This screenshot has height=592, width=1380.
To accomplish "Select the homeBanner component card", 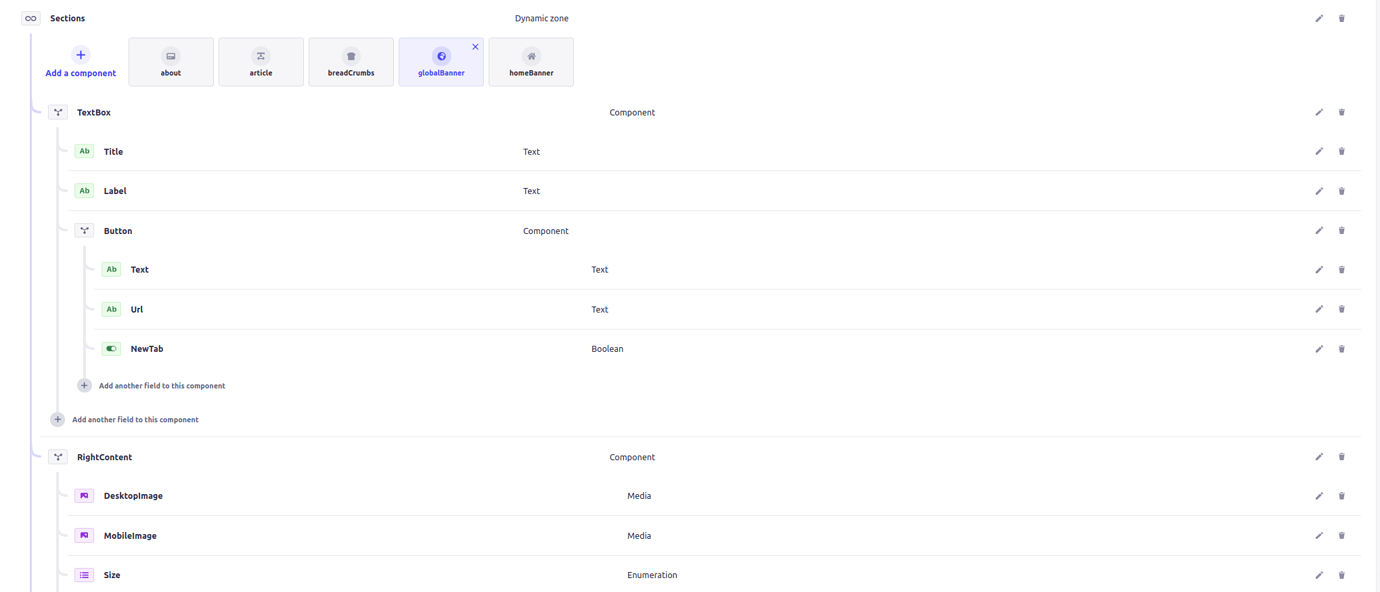I will tap(530, 61).
